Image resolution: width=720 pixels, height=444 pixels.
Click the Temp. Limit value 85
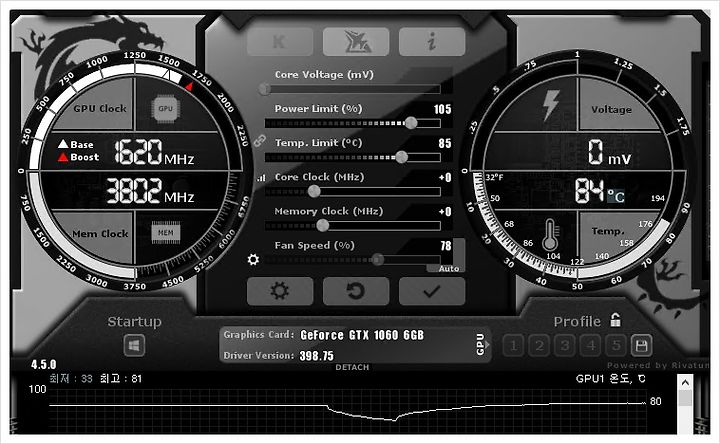tap(444, 143)
